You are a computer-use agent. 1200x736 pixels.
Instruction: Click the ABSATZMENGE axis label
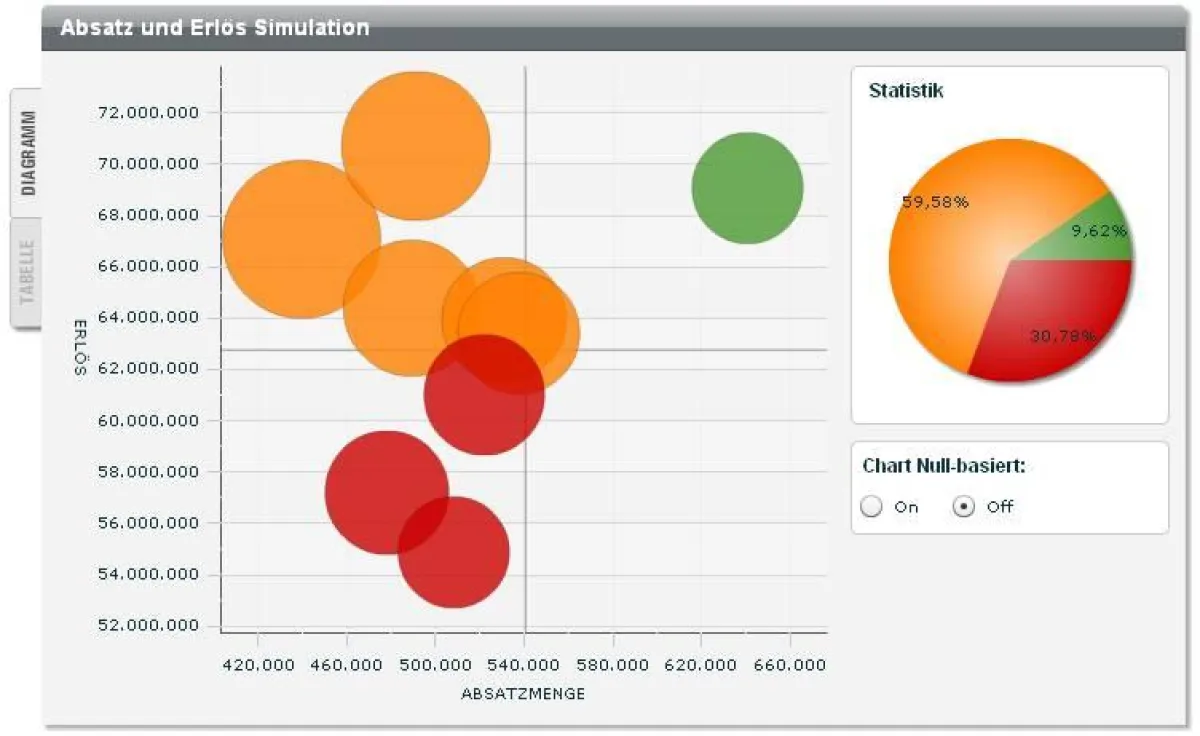coord(522,693)
